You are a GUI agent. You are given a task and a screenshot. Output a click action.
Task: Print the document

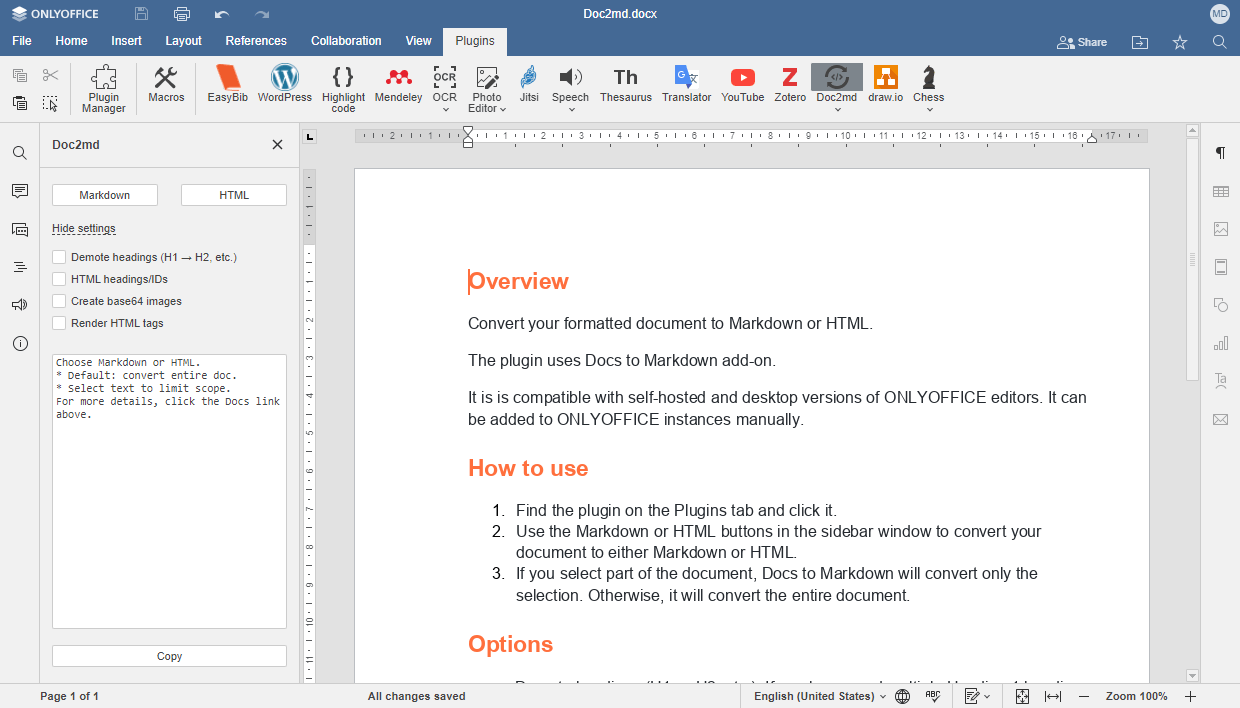(x=182, y=14)
